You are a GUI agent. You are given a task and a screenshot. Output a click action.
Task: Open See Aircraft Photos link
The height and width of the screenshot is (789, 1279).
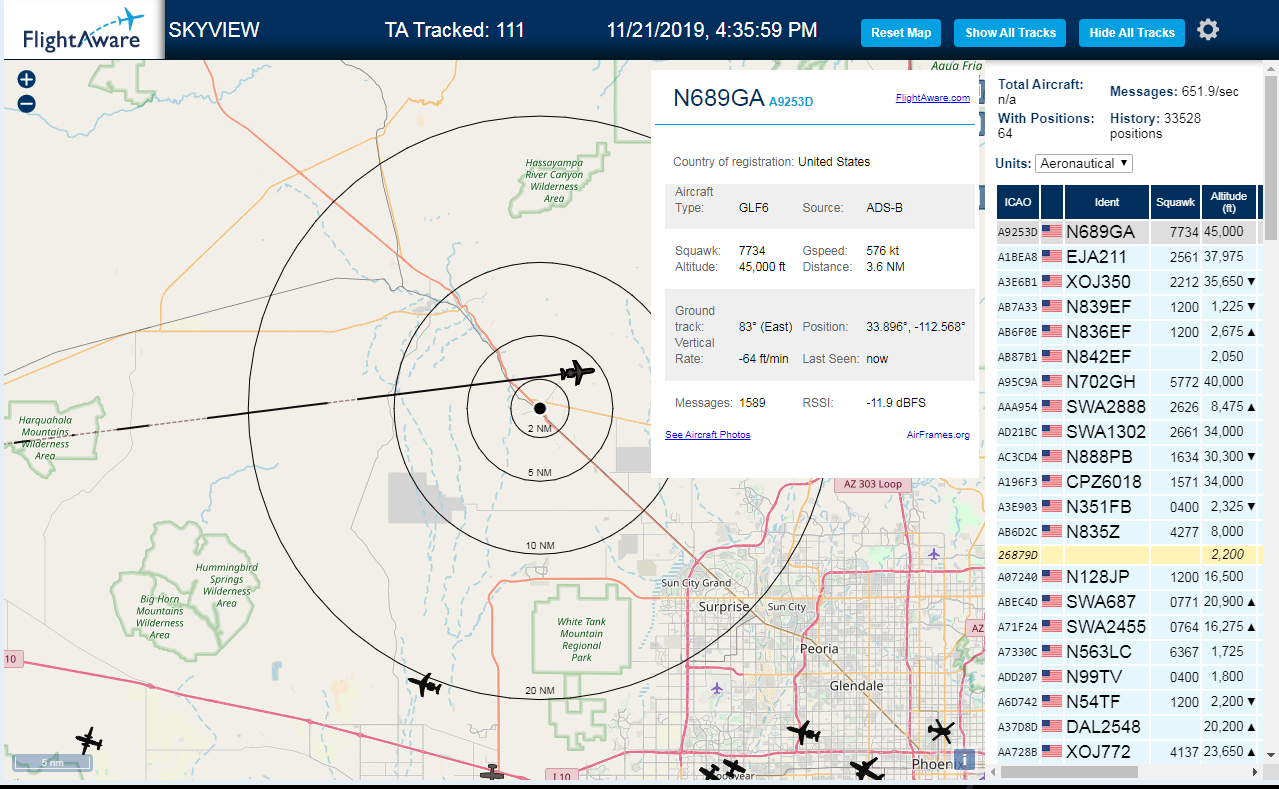[708, 435]
